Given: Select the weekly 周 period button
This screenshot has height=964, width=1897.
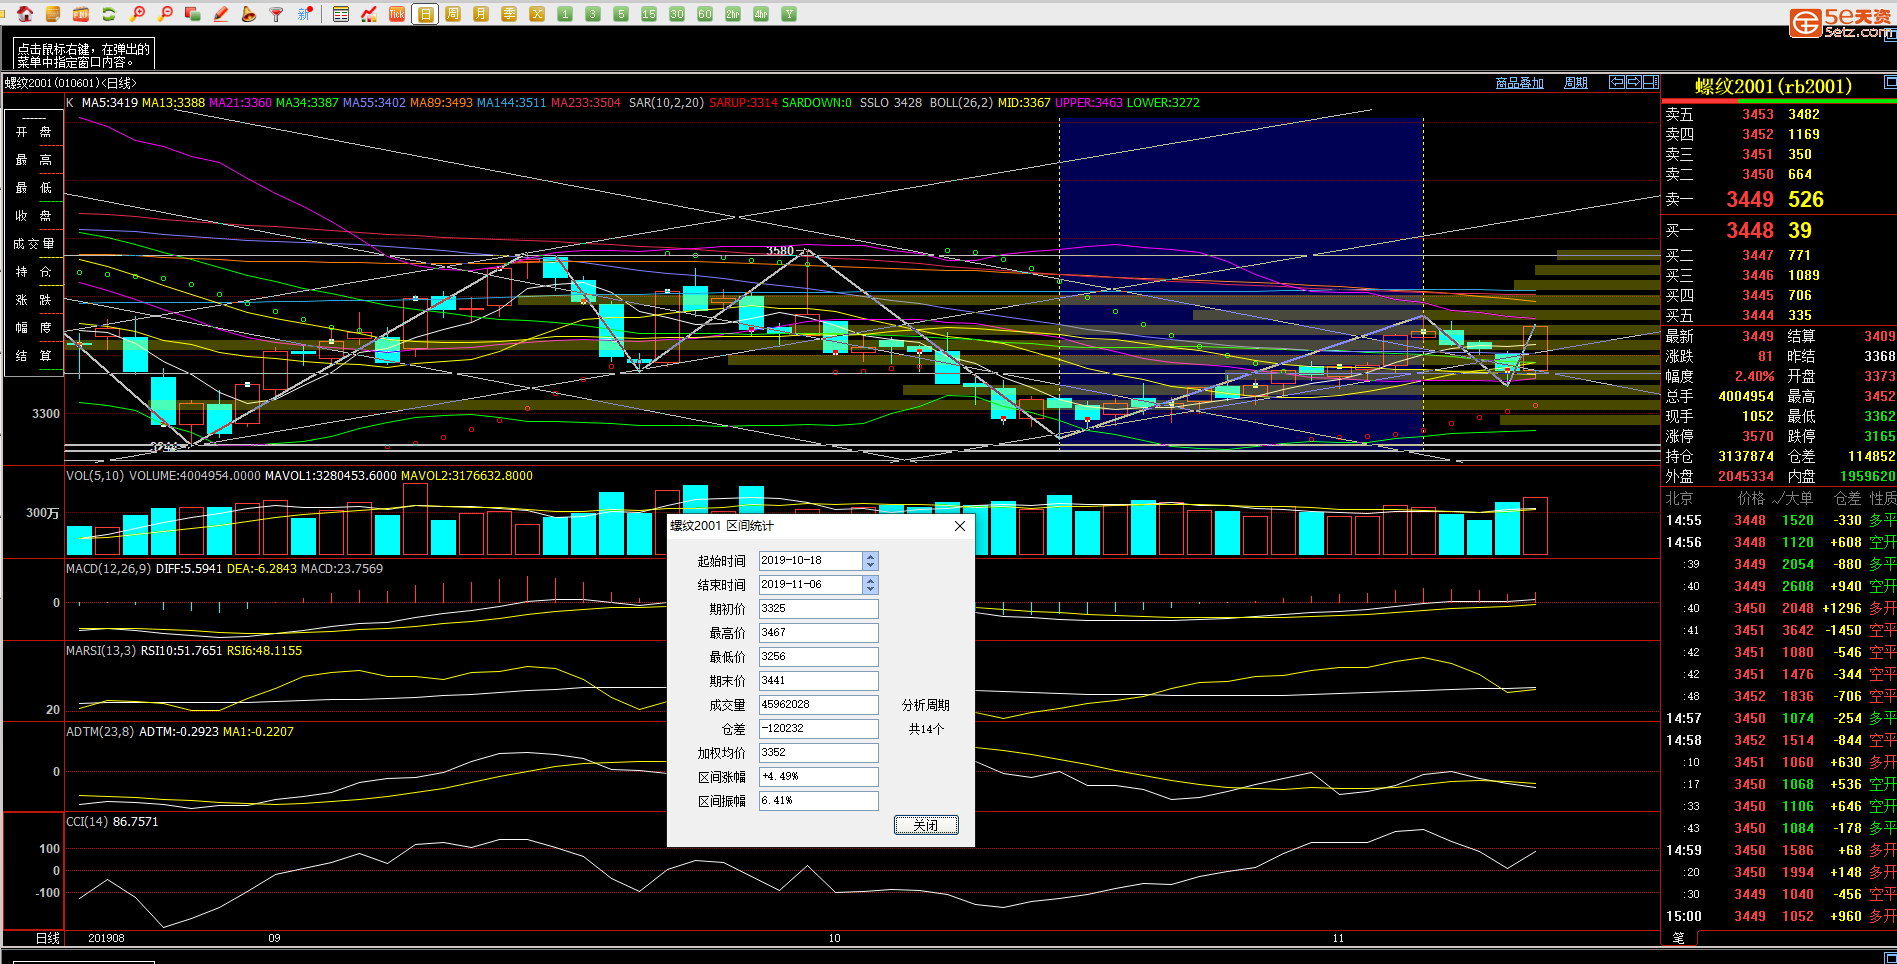Looking at the screenshot, I should point(453,14).
